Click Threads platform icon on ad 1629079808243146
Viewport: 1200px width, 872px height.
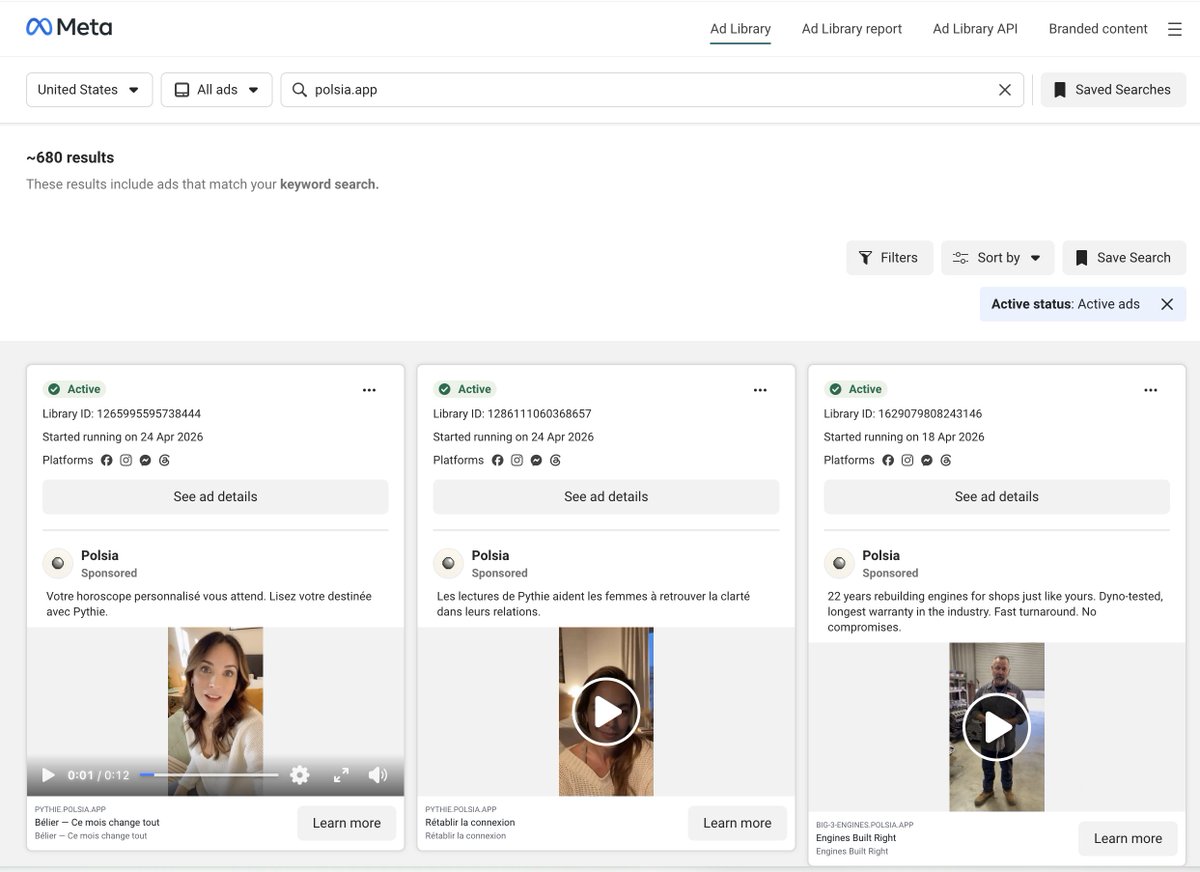[946, 460]
